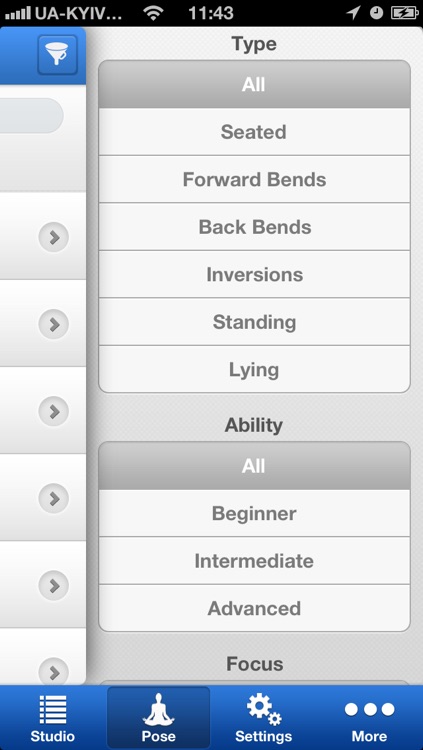Tap the battery icon in status bar
423x750 pixels.
(x=405, y=13)
